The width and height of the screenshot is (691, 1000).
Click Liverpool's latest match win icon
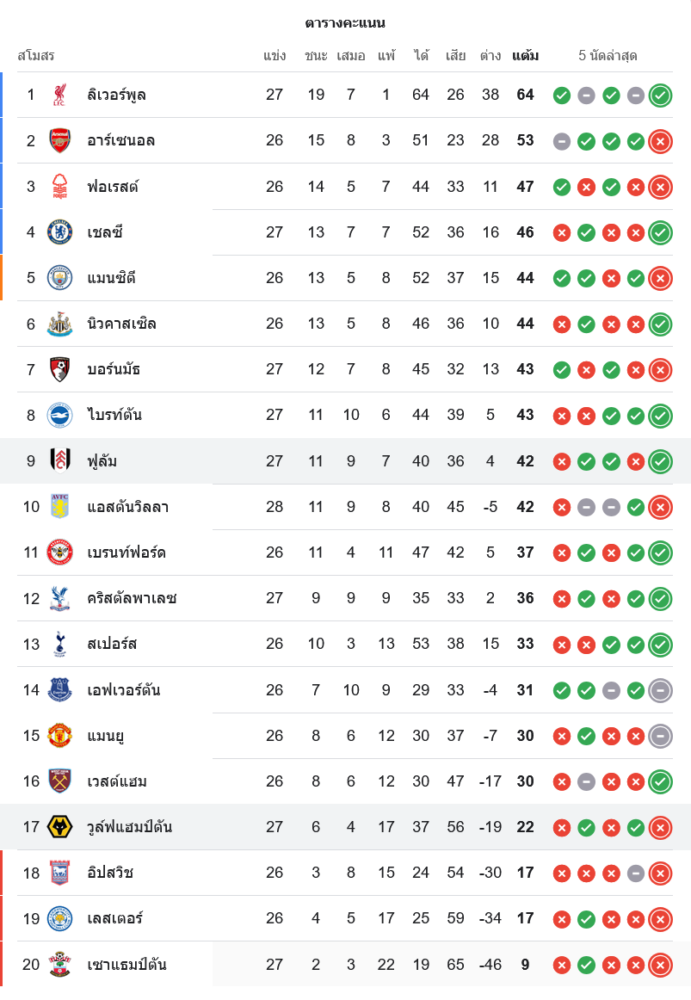coord(660,96)
